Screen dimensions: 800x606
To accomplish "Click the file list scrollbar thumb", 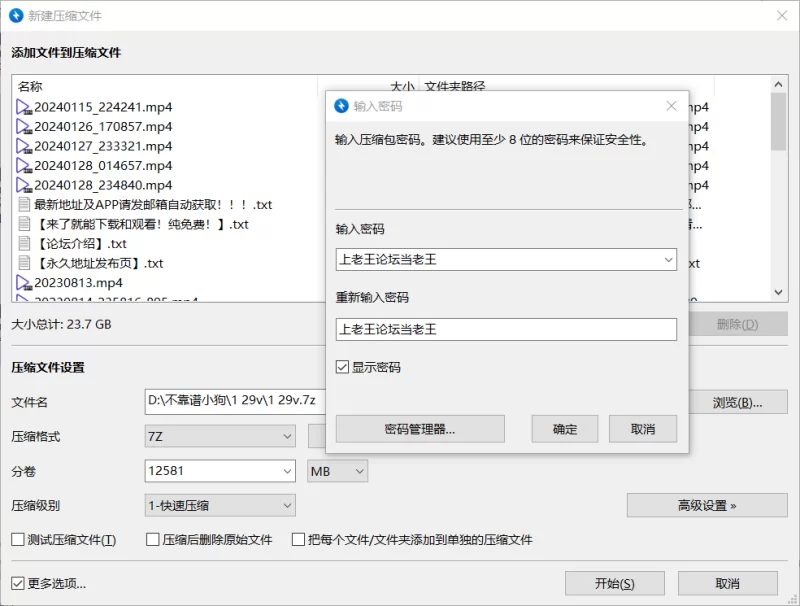I will click(x=778, y=121).
